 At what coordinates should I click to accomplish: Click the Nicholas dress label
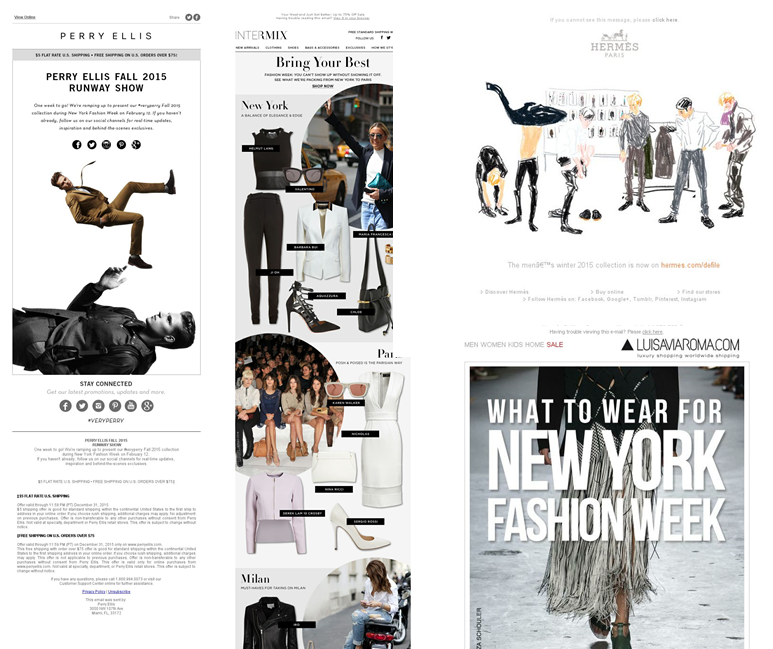360,434
